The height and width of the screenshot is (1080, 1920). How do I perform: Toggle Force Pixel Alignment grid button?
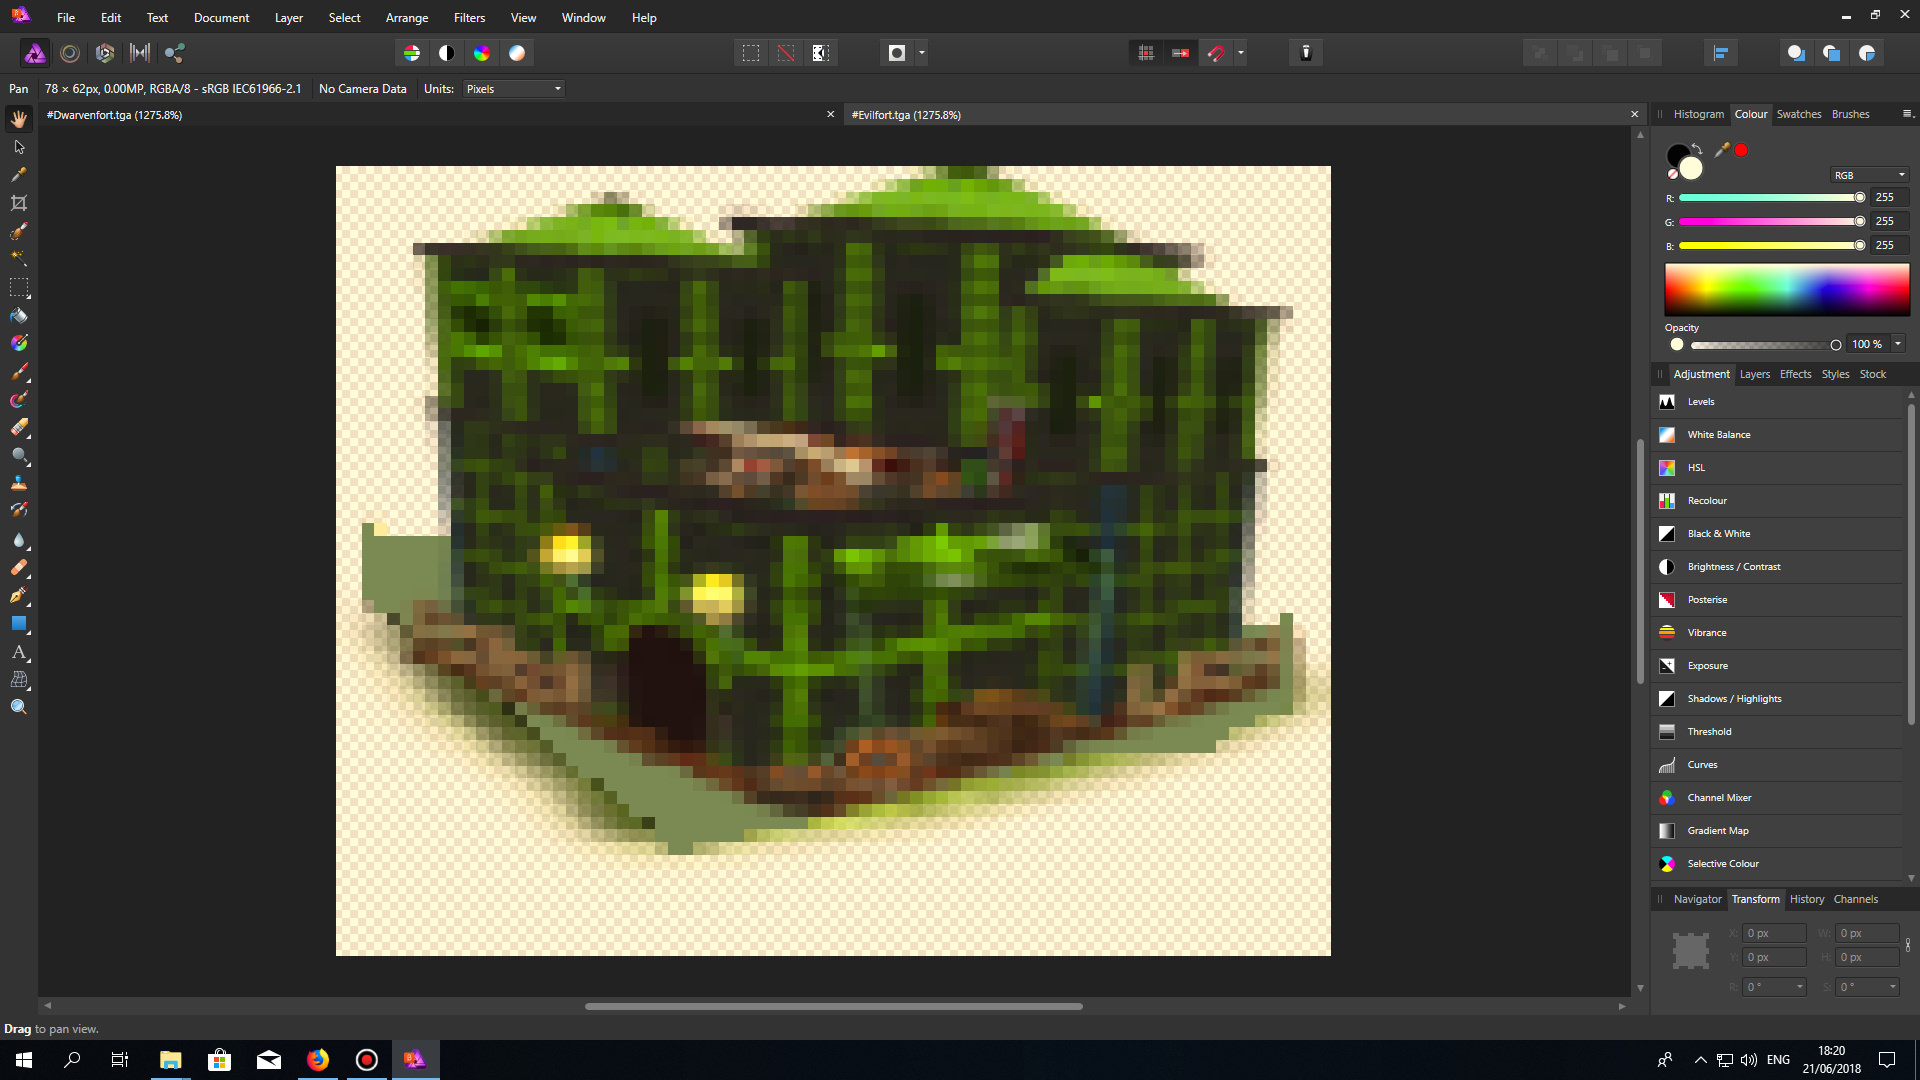1146,53
